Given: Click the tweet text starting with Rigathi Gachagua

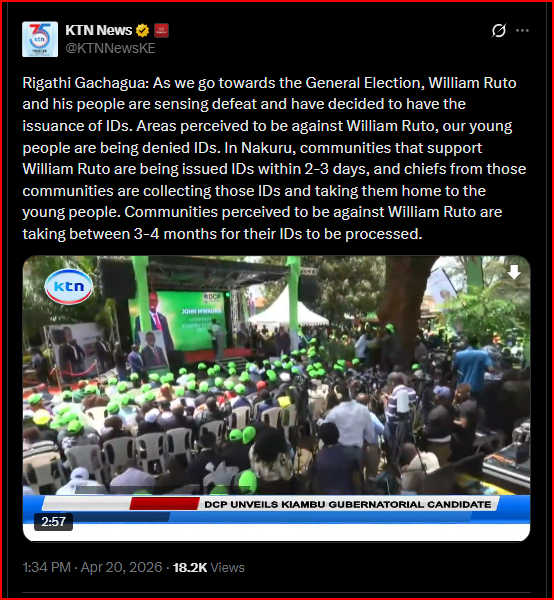Looking at the screenshot, I should pos(274,158).
